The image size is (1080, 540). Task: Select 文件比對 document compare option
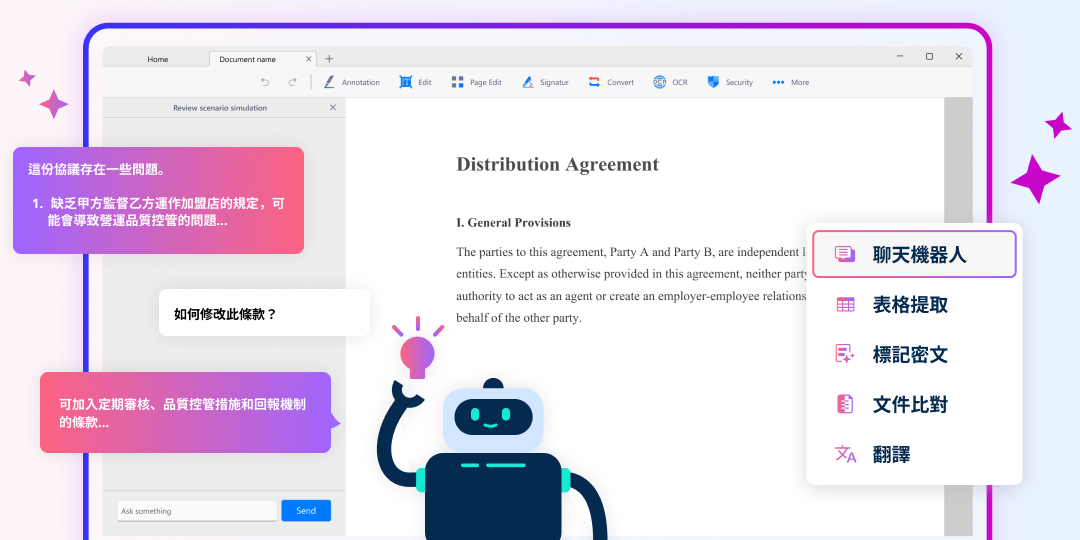(x=909, y=405)
